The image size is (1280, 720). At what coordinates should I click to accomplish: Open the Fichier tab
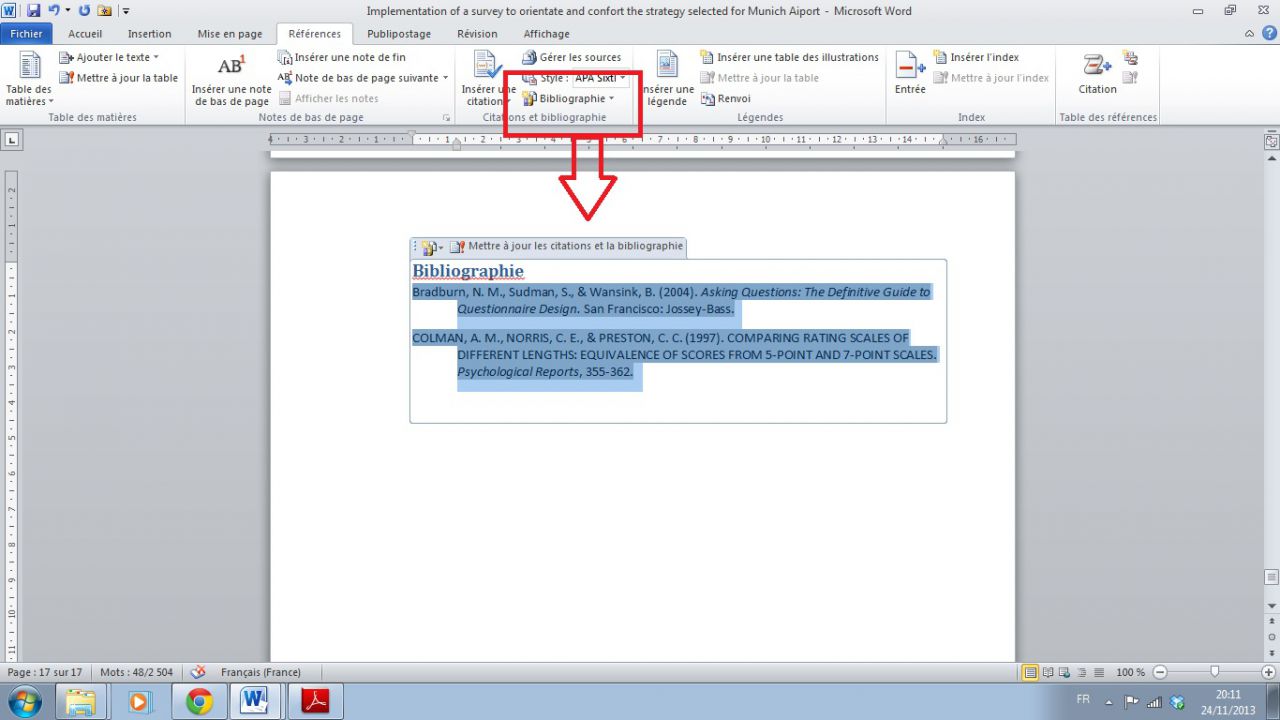pyautogui.click(x=26, y=33)
